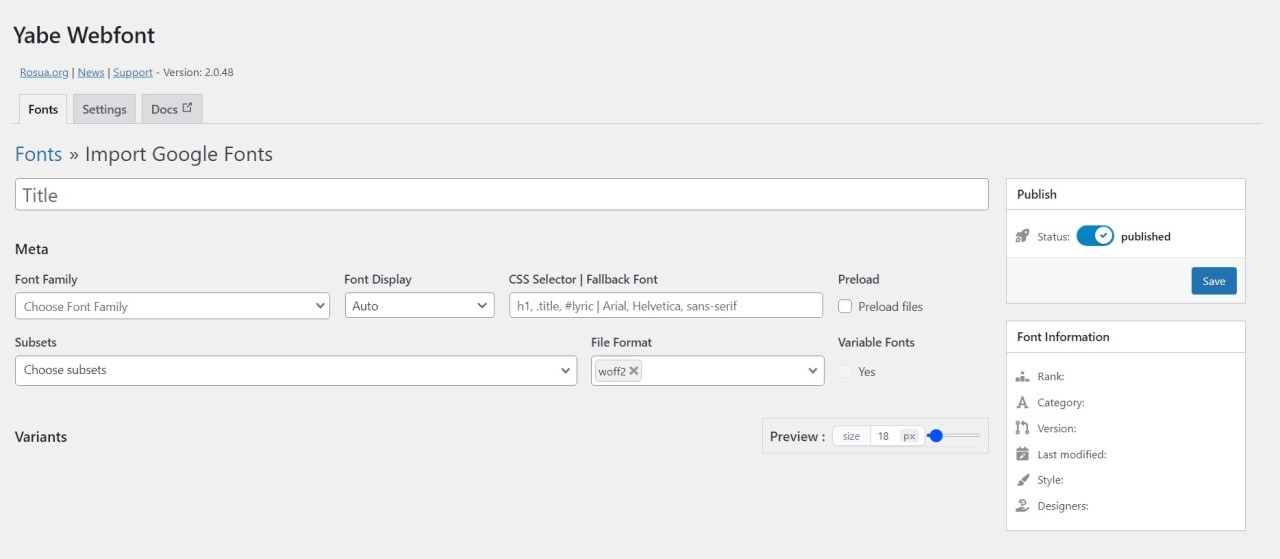
Task: Click the Version branch icon
Action: tap(1022, 428)
